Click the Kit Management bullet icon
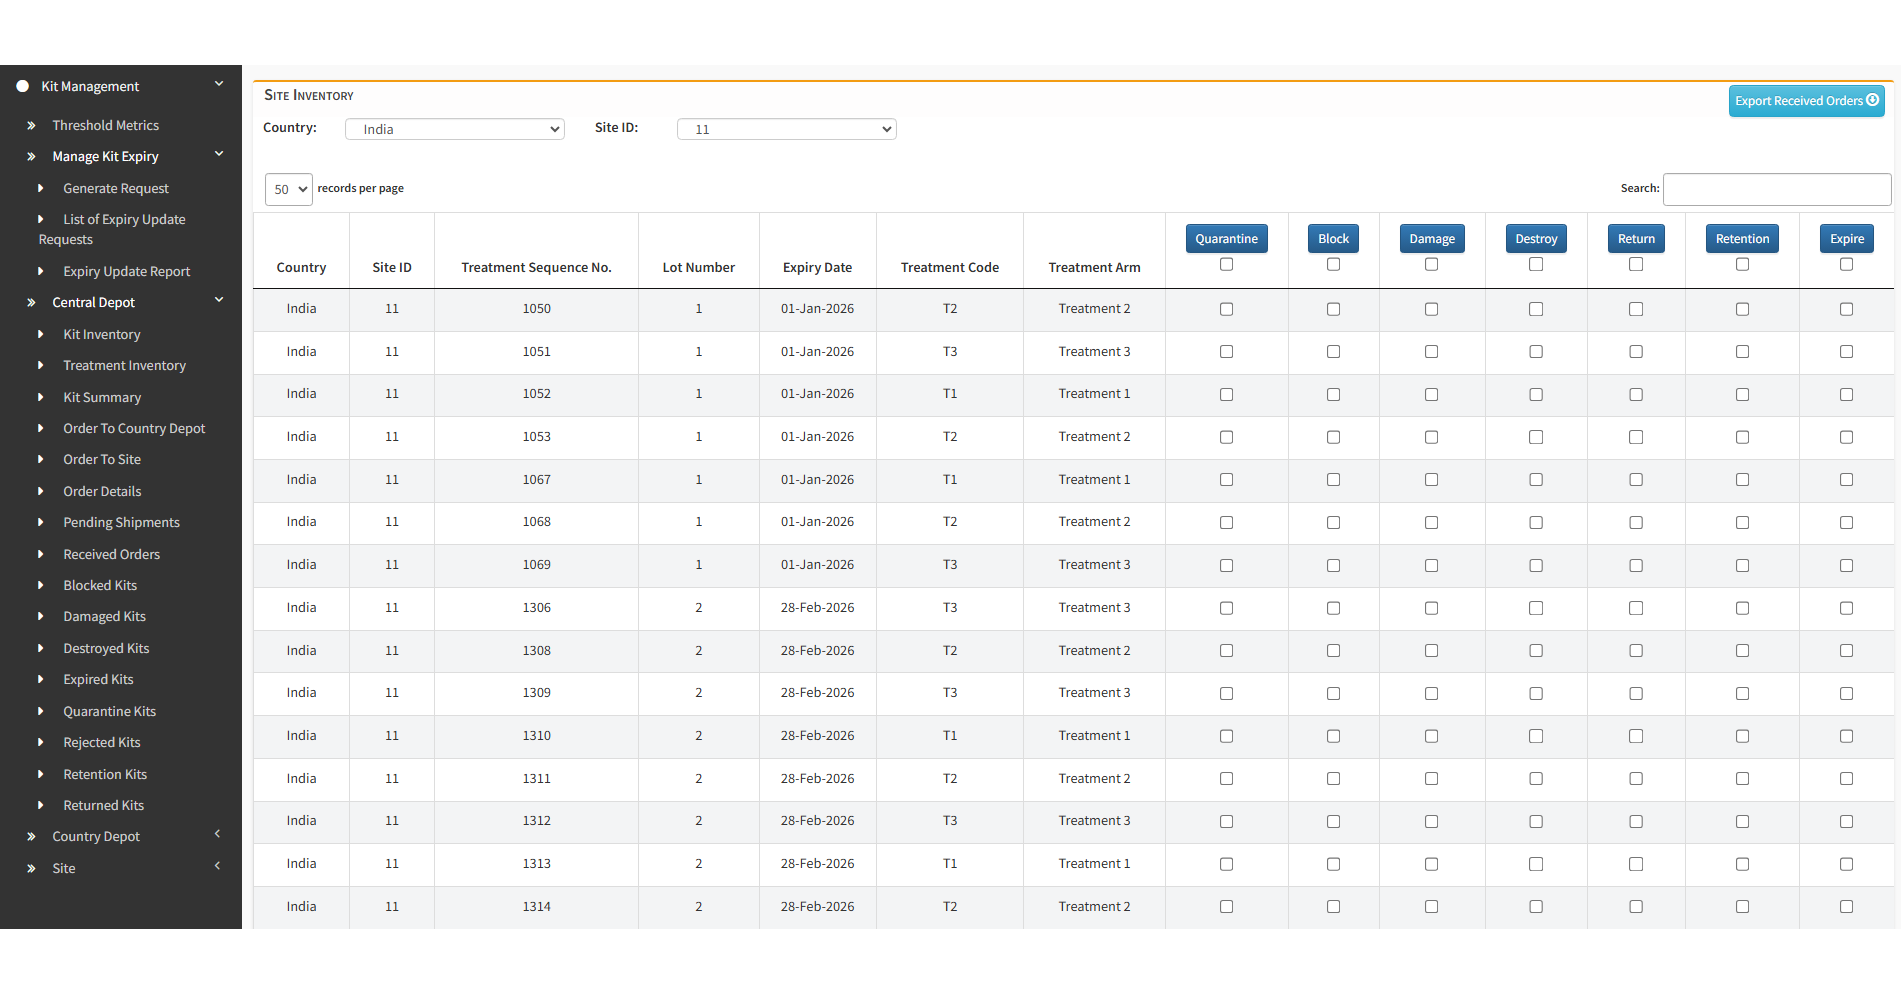Viewport: 1901px width, 991px height. click(22, 86)
